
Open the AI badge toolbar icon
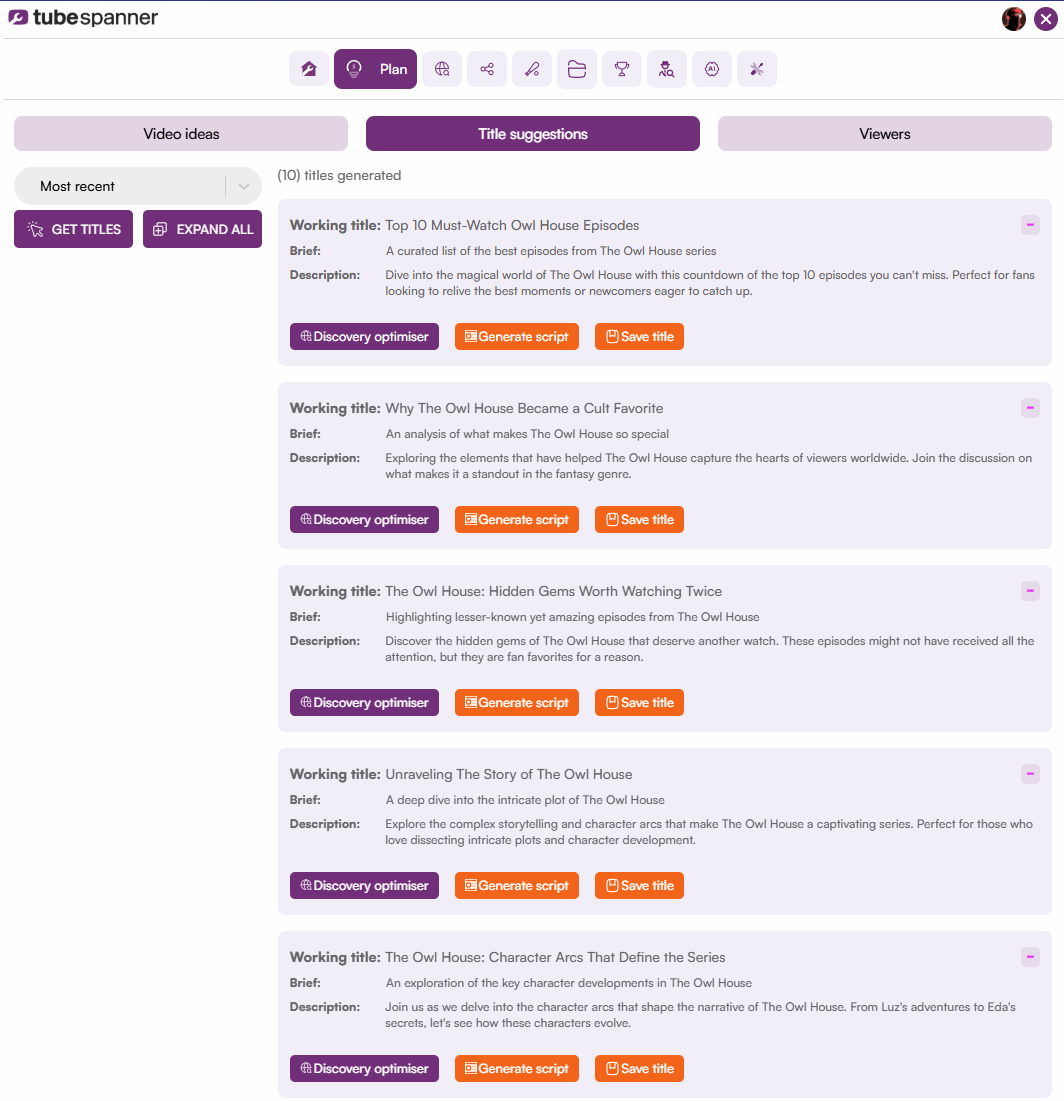(711, 69)
